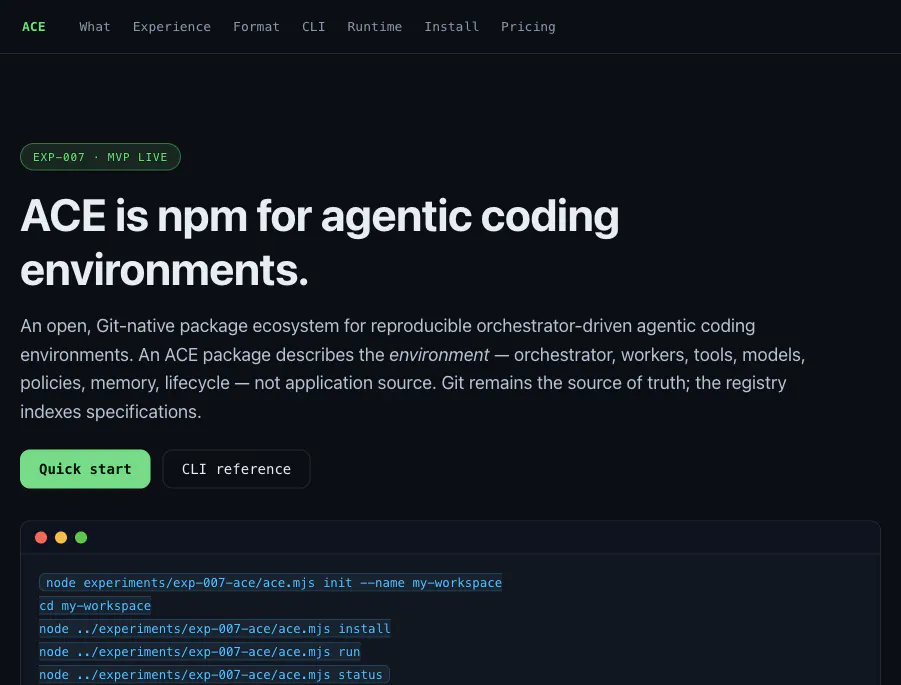Screen dimensions: 901x685
Task: View the Pricing section
Action: pyautogui.click(x=528, y=27)
